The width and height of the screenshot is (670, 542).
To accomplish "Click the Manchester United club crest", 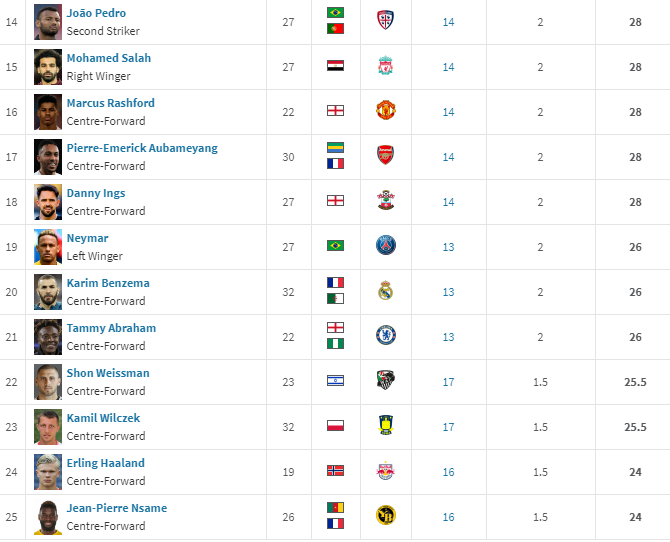I will [x=385, y=112].
